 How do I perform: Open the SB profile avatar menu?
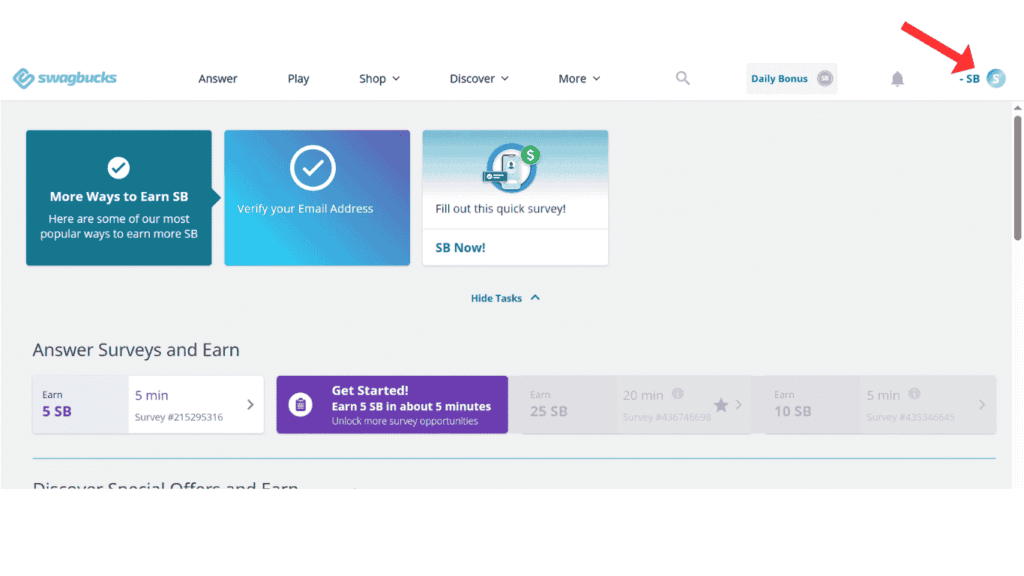[x=995, y=78]
